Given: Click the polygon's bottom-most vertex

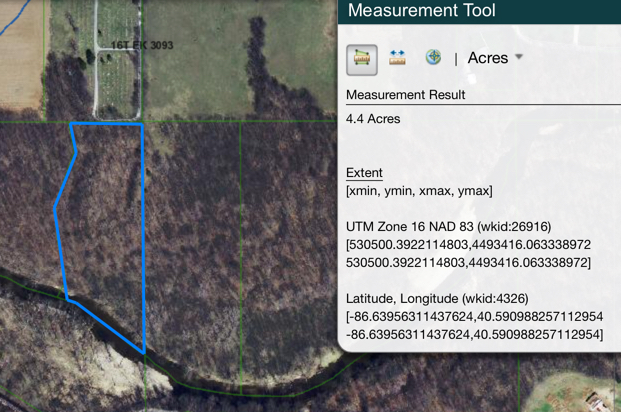Looking at the screenshot, I should [x=144, y=352].
